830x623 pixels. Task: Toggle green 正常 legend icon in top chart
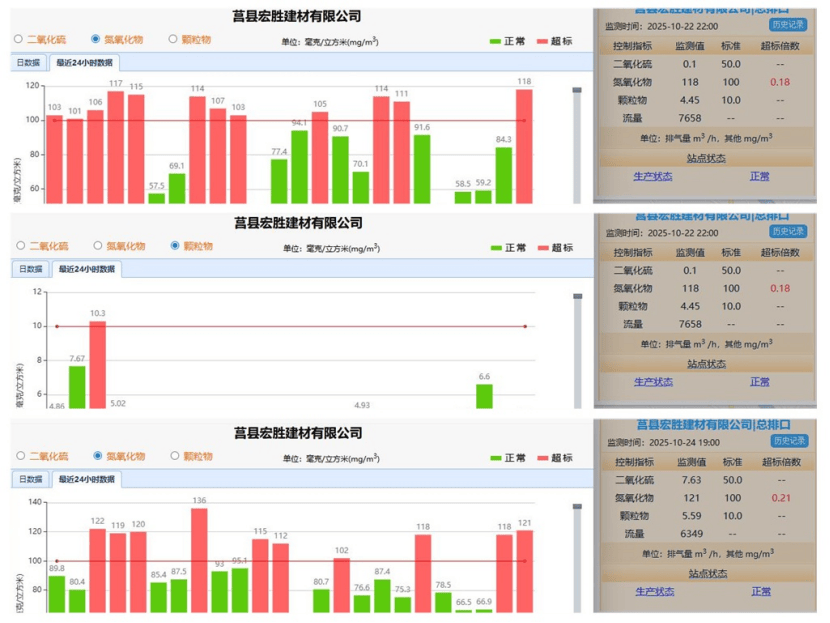coord(496,41)
